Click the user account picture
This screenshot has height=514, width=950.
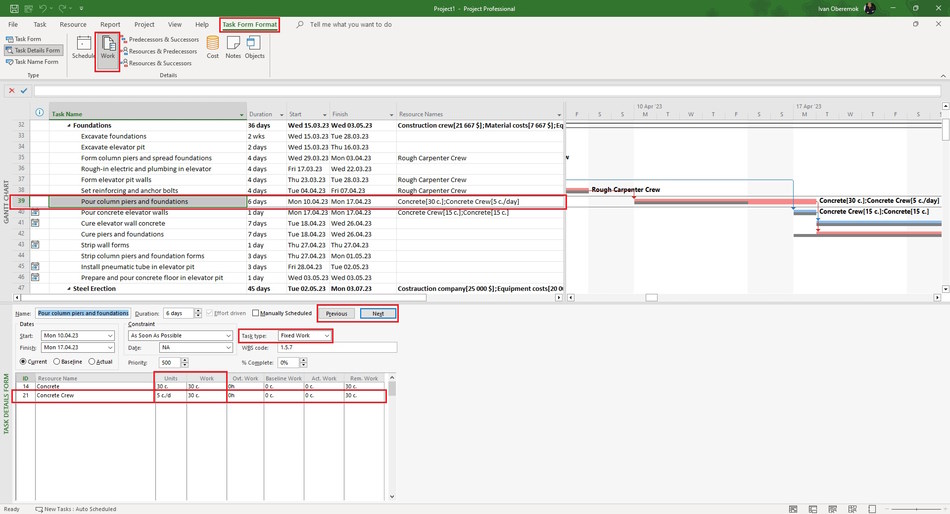[x=870, y=8]
